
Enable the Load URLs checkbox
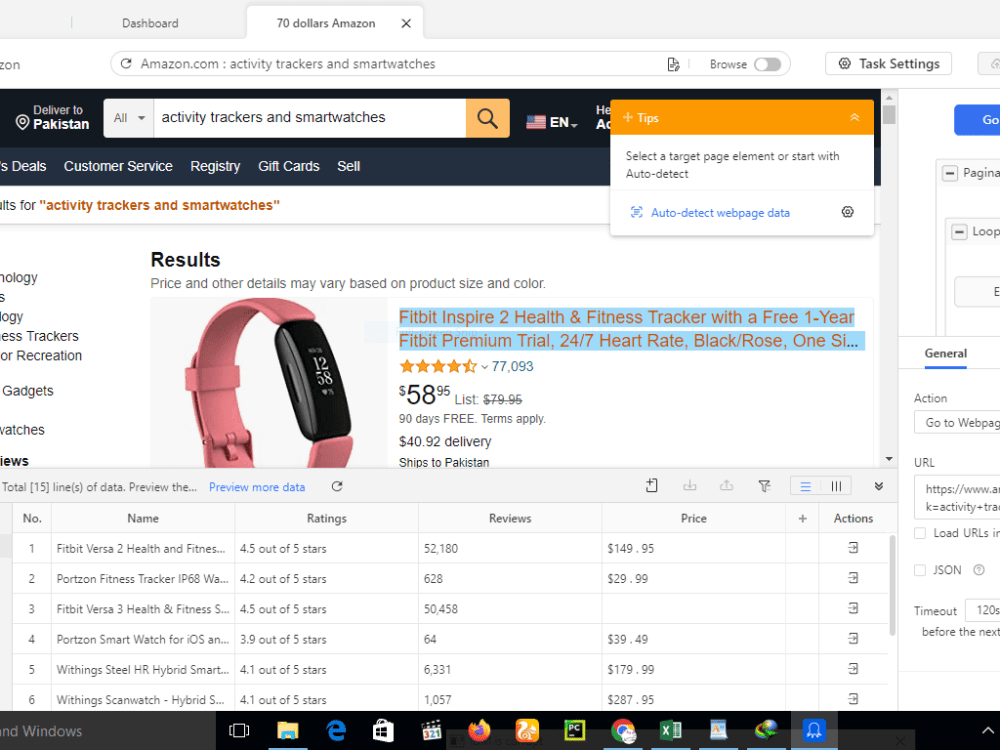click(920, 533)
